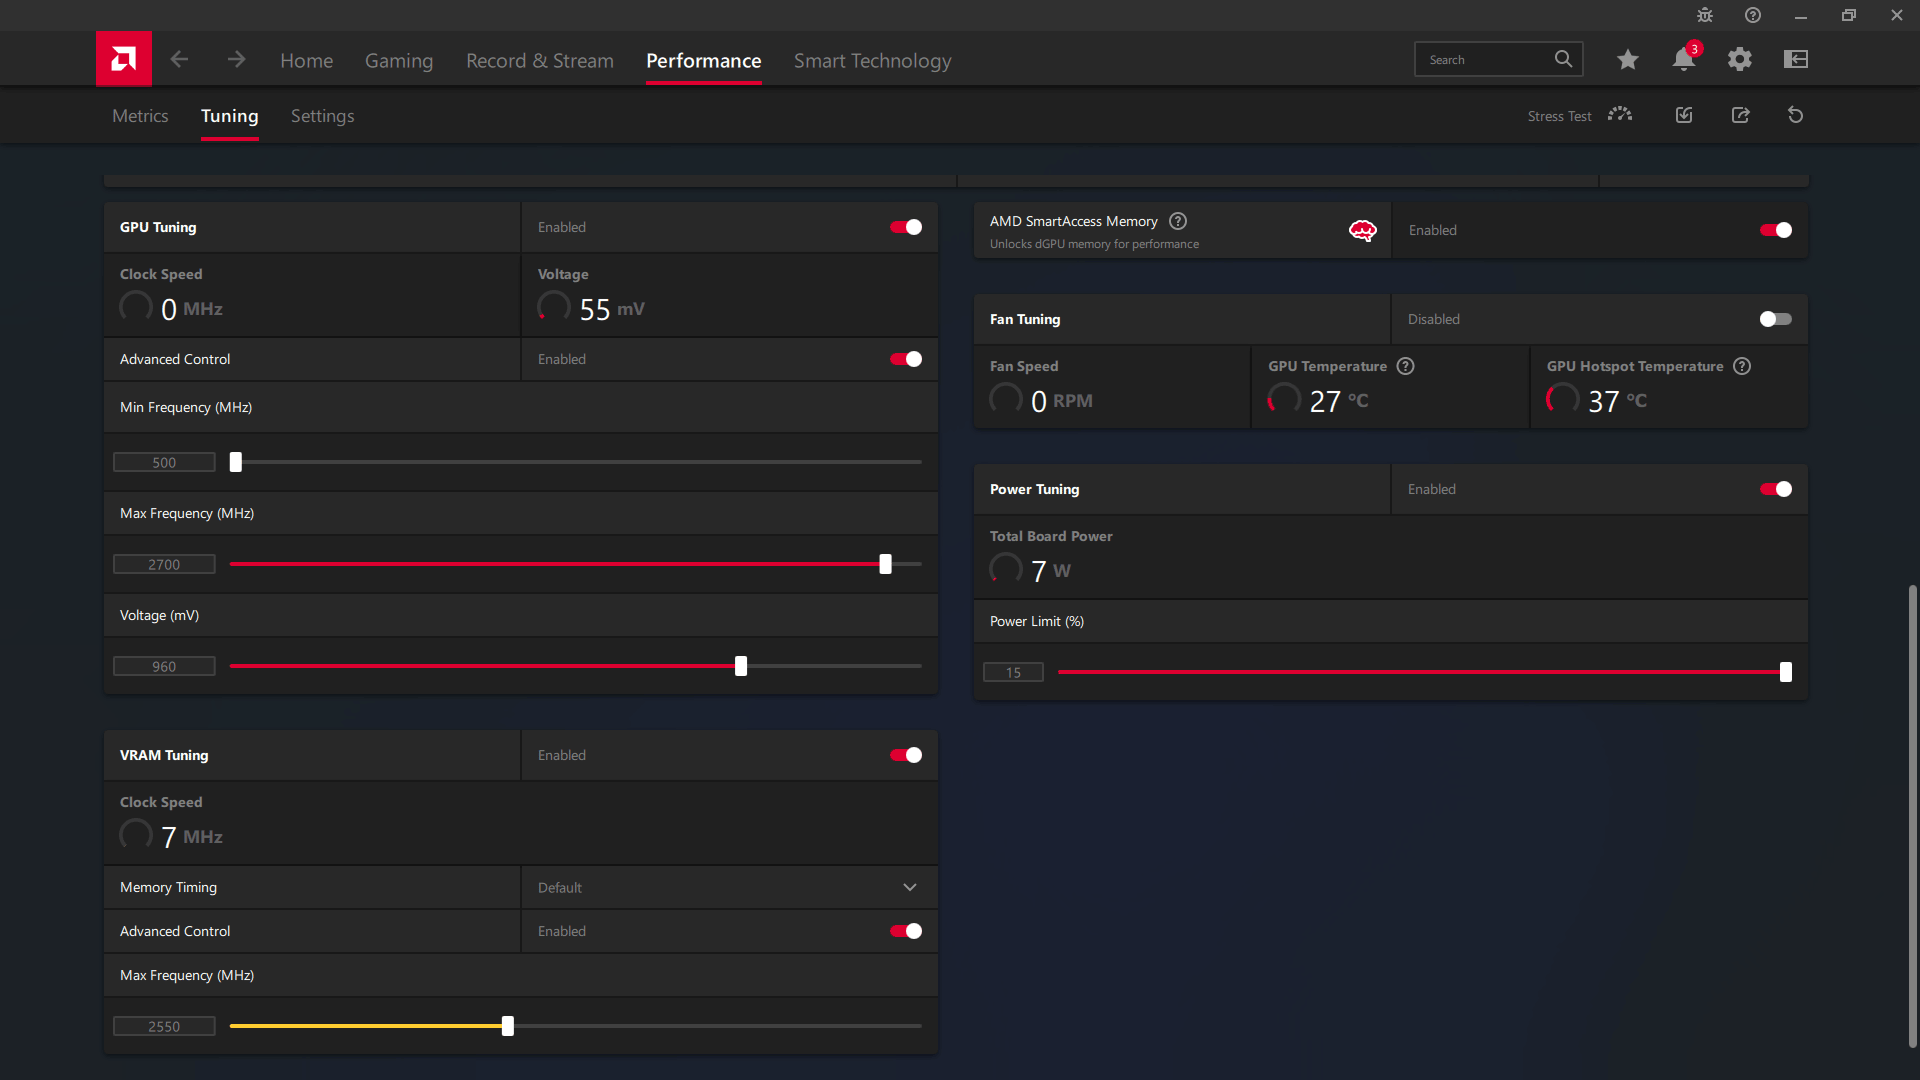Screen dimensions: 1920x1080
Task: Click the red brain SmartAccess icon
Action: pos(1363,231)
